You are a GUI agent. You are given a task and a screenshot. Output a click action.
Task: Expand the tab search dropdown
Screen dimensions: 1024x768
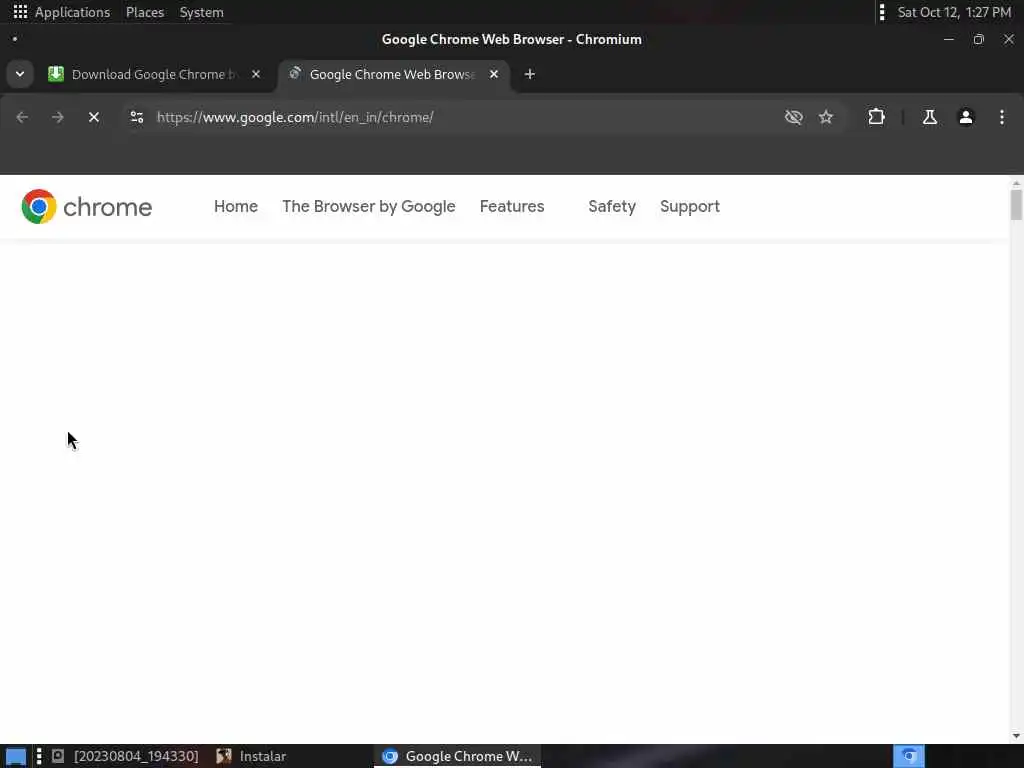pyautogui.click(x=20, y=74)
